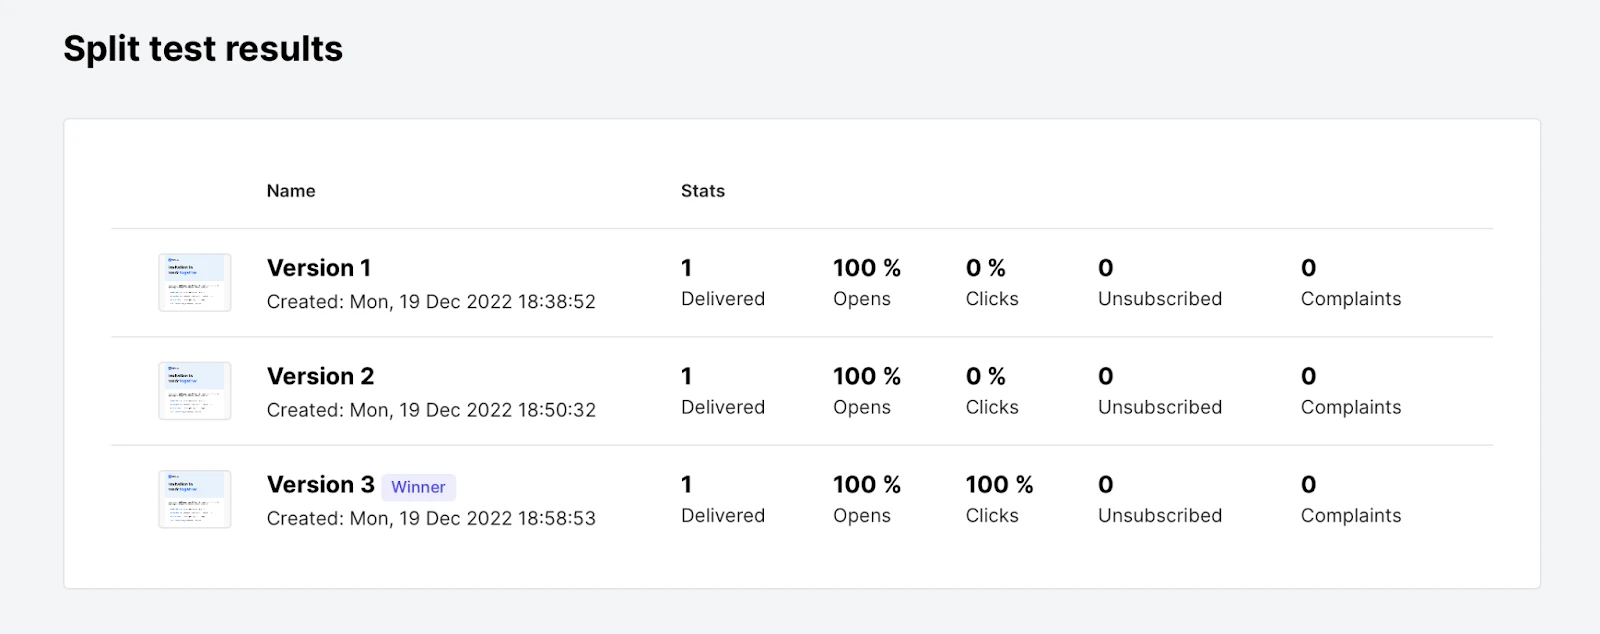Click the Stats column header
This screenshot has height=634, width=1600.
click(x=703, y=191)
